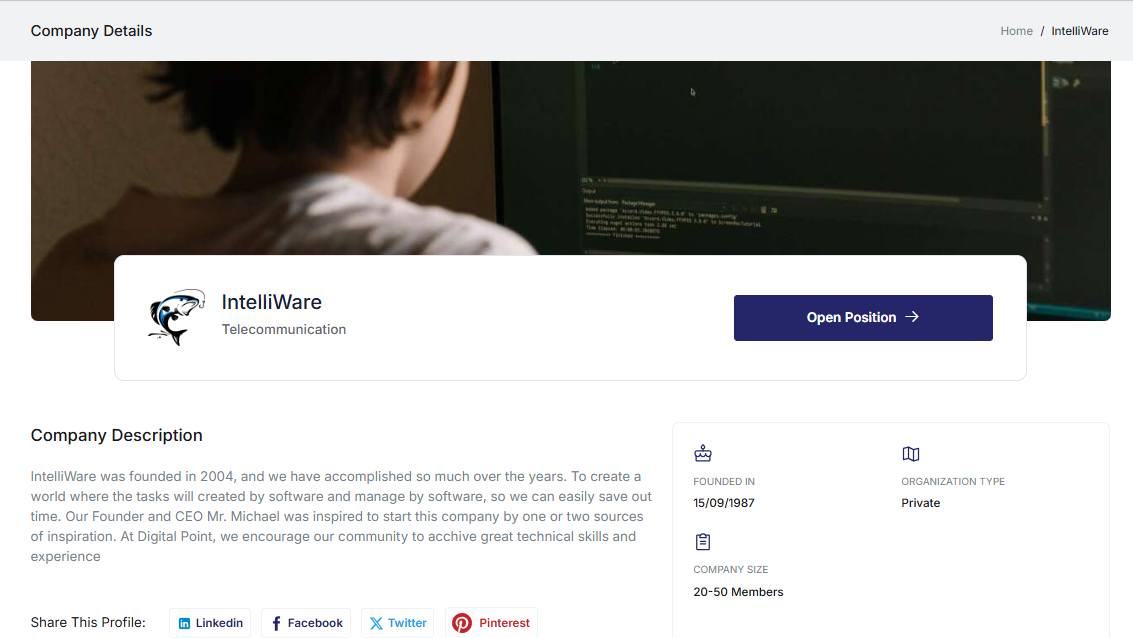Click the cake icon above Founded In
The image size is (1133, 638).
[703, 454]
